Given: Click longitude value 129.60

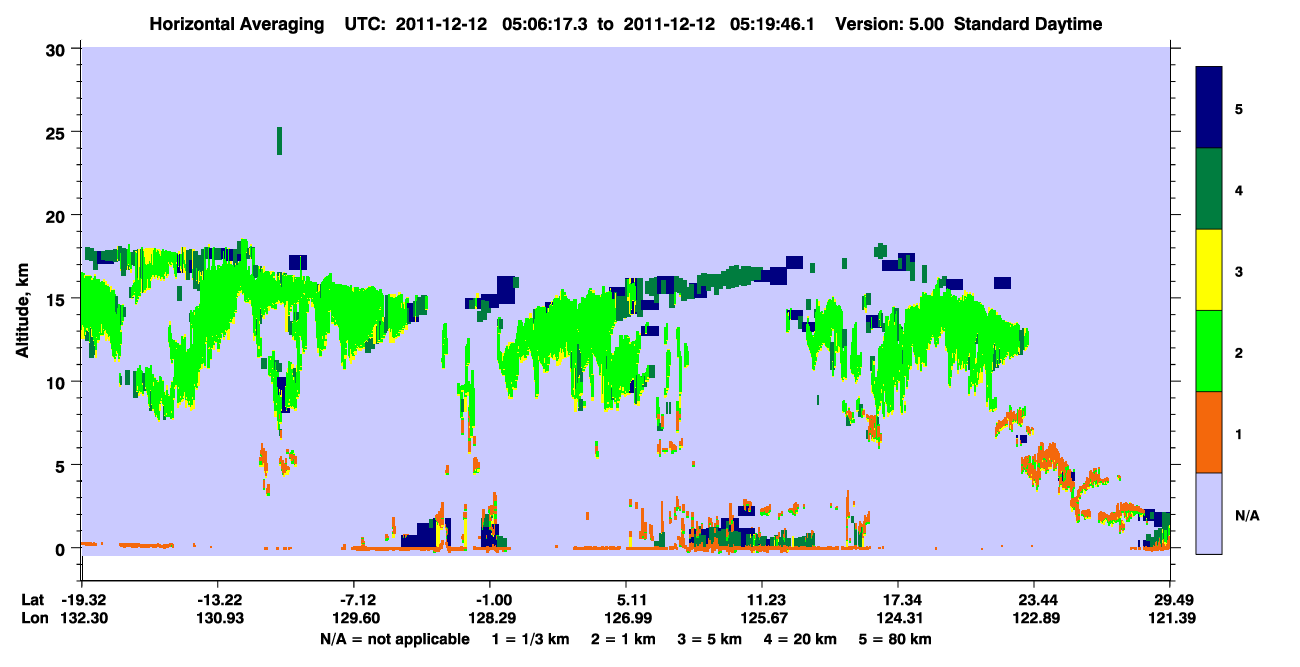Looking at the screenshot, I should 358,619.
